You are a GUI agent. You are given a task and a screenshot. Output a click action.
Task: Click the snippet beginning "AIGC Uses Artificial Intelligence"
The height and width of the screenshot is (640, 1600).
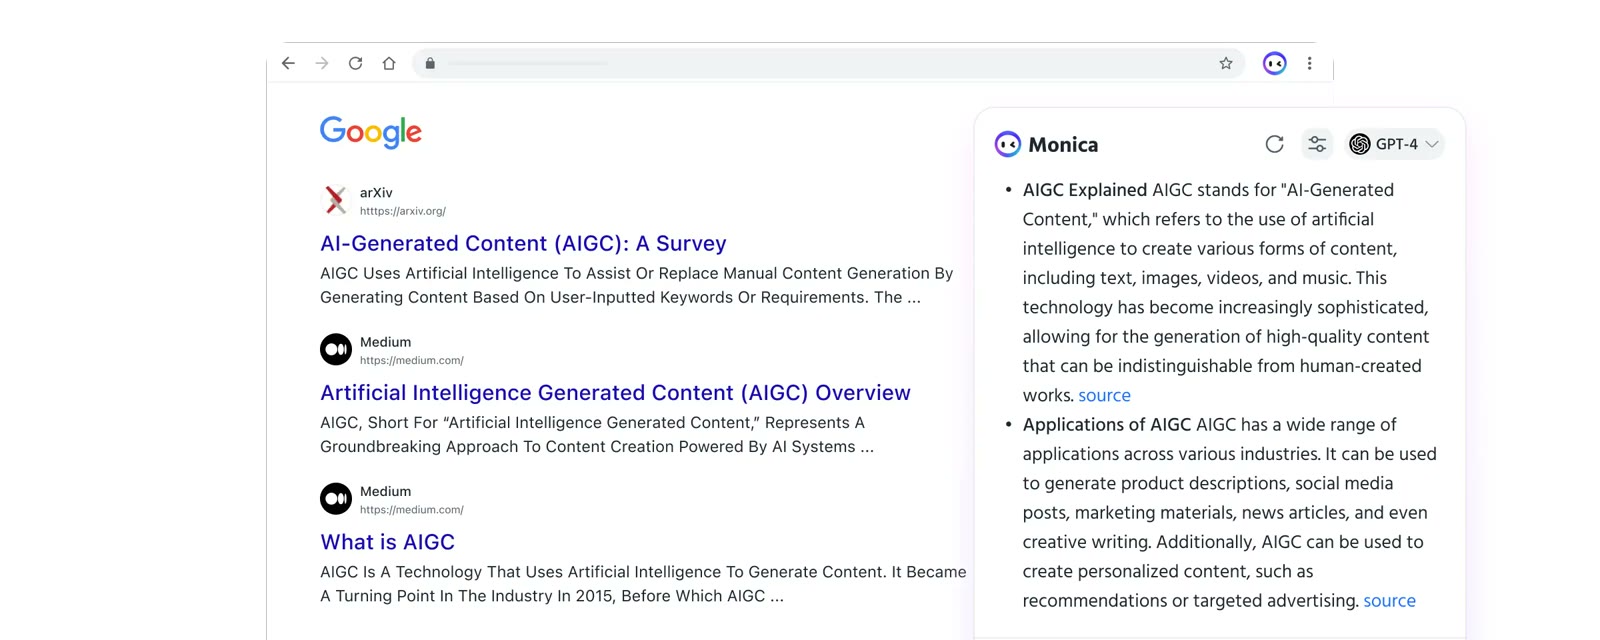637,285
